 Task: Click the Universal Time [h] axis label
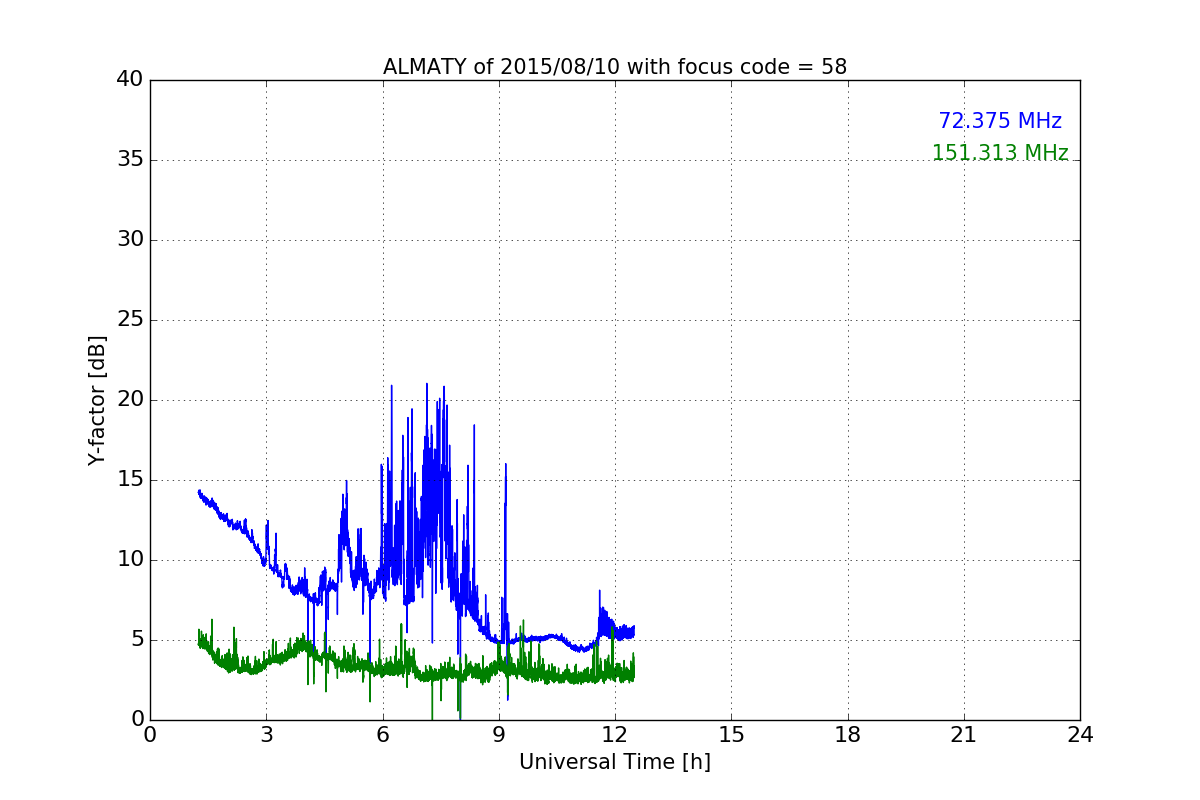[x=614, y=762]
